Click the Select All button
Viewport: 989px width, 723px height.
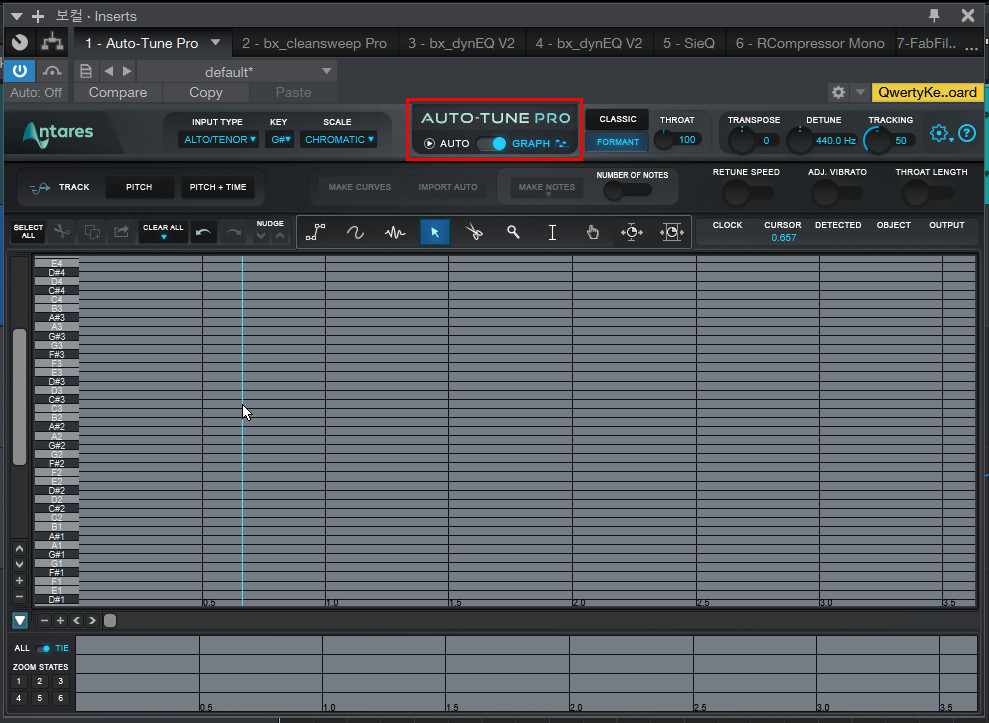[x=28, y=232]
